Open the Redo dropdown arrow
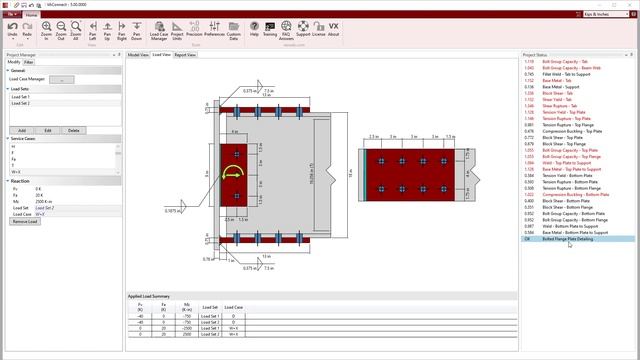 coord(27,39)
